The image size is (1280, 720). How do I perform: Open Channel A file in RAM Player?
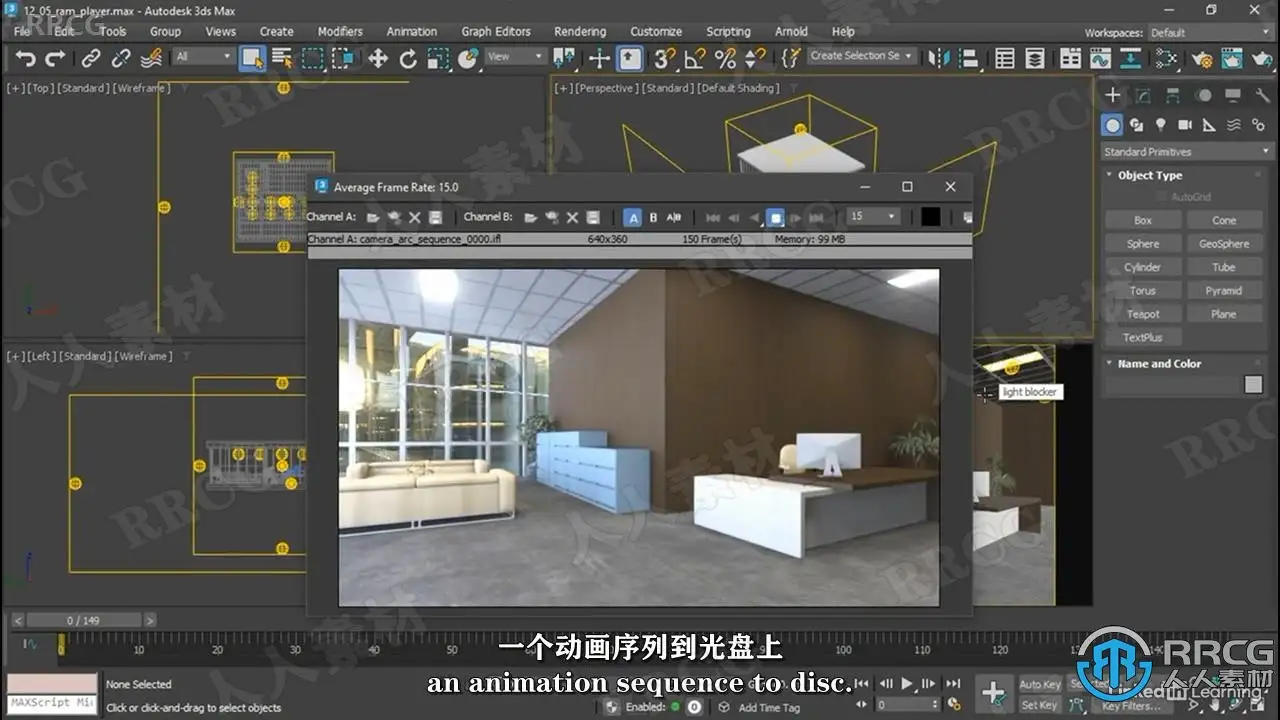(373, 217)
